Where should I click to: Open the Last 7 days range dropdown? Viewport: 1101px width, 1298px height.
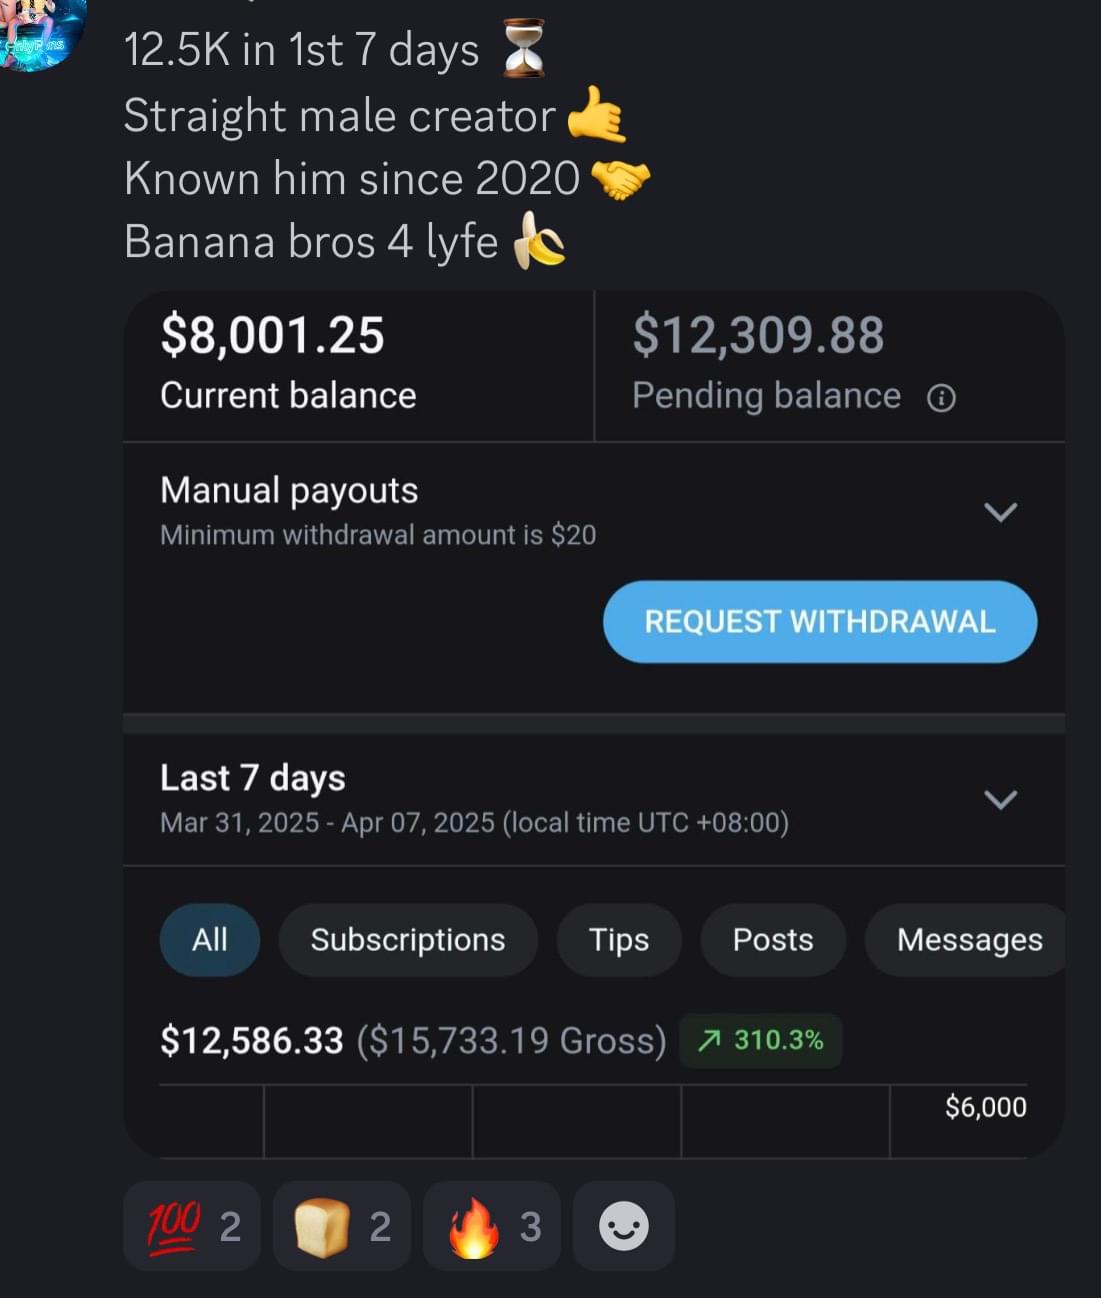point(1000,799)
